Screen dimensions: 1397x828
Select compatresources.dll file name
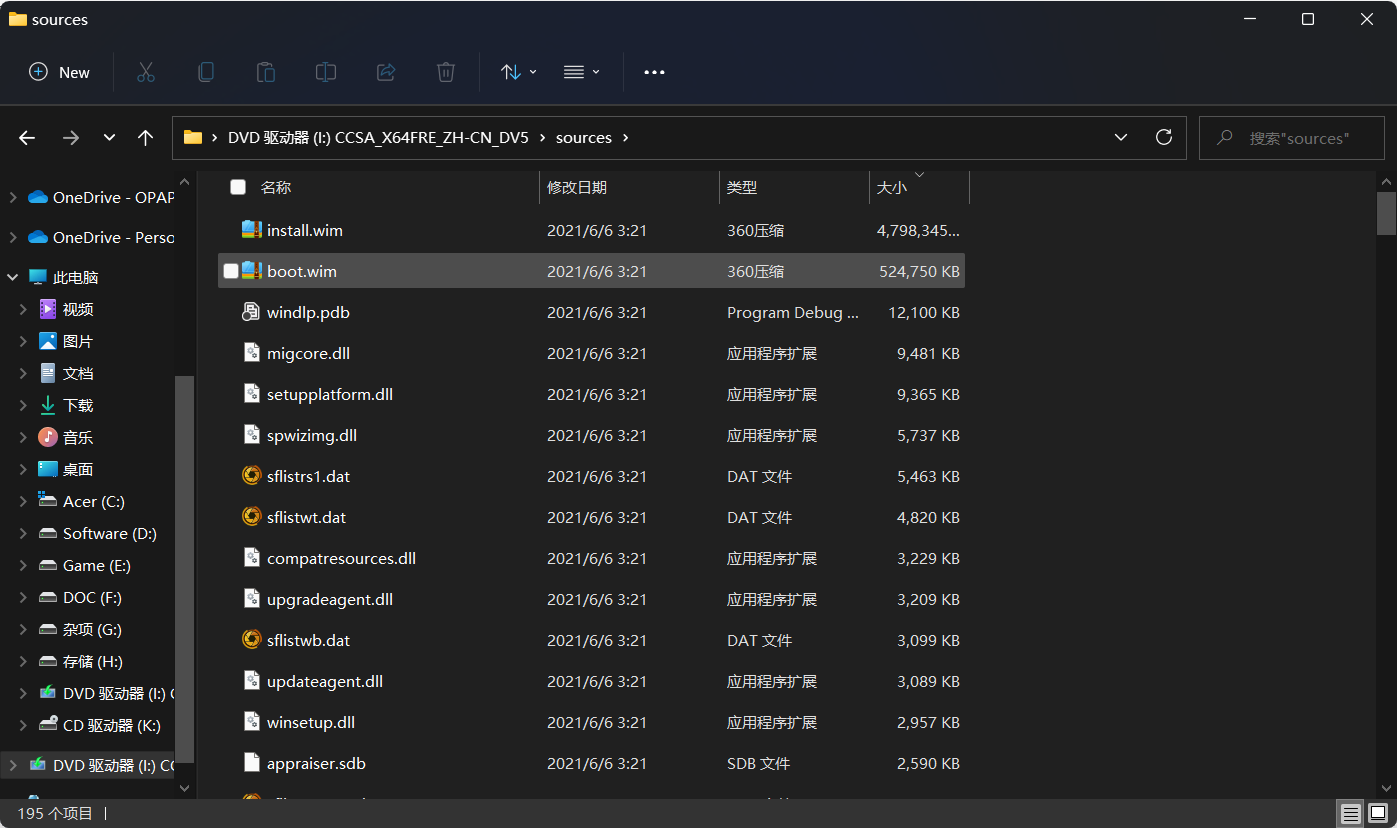tap(341, 558)
